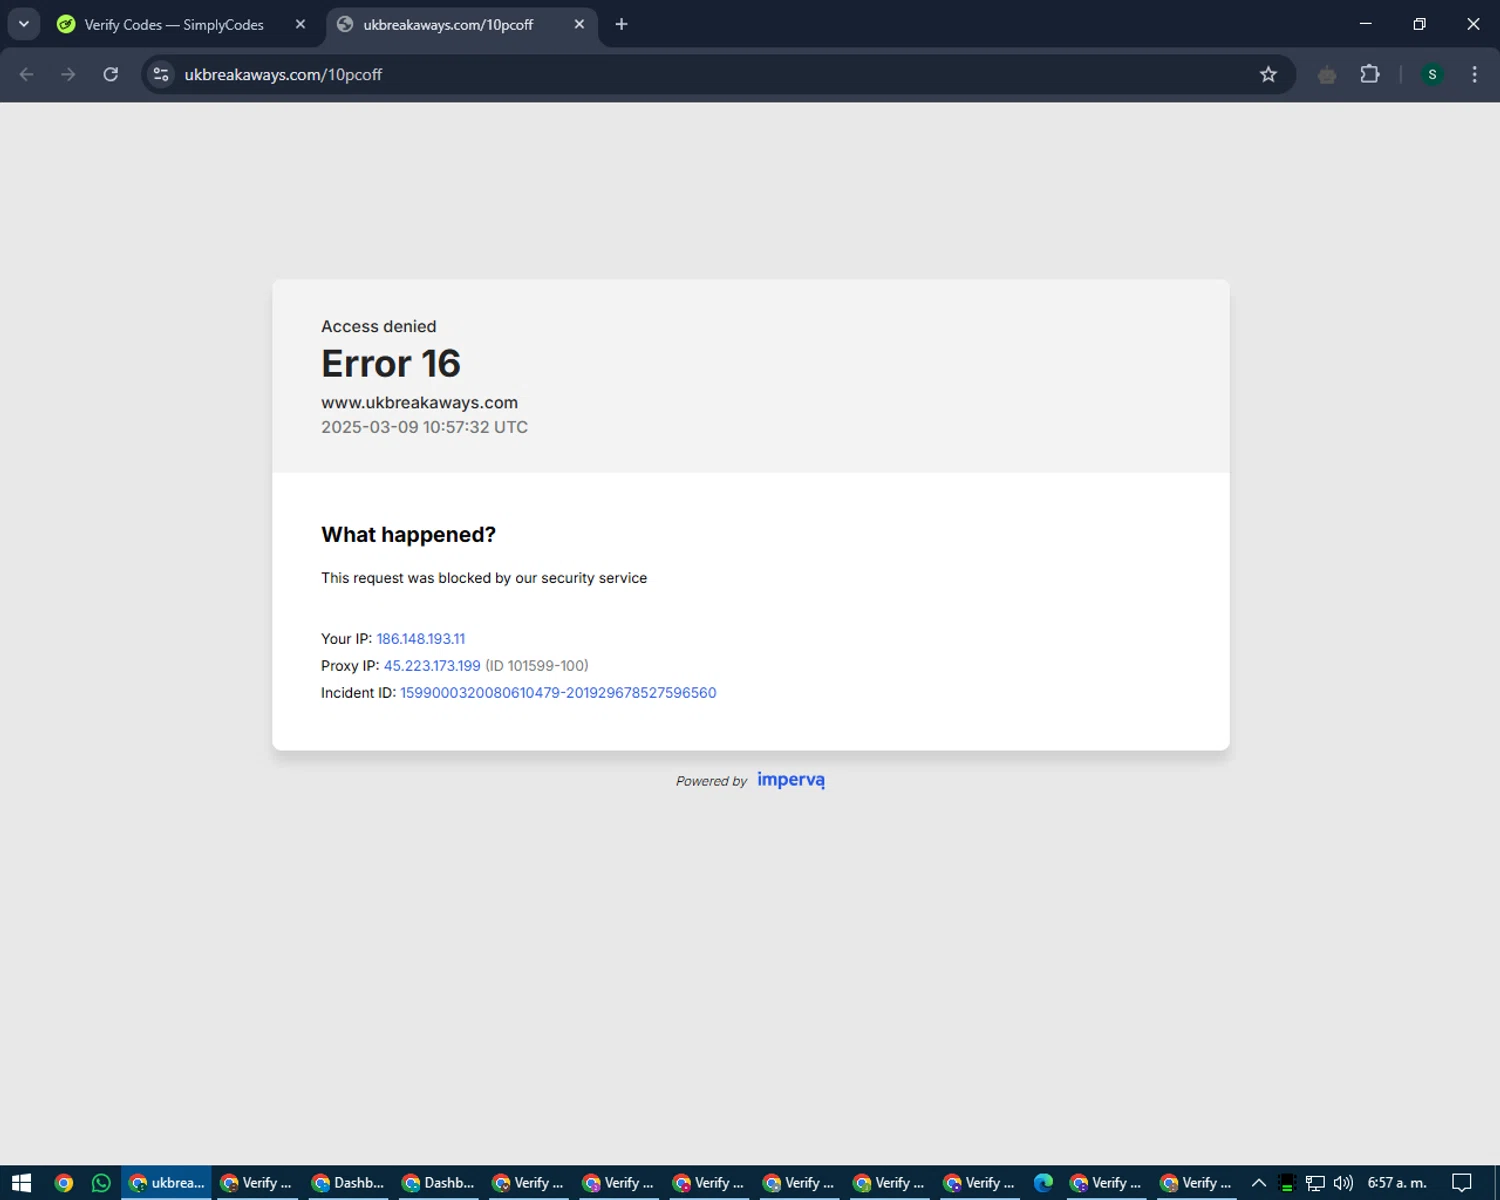Click the timestamp 2025-03-09 10:57:32 UTC

[424, 427]
